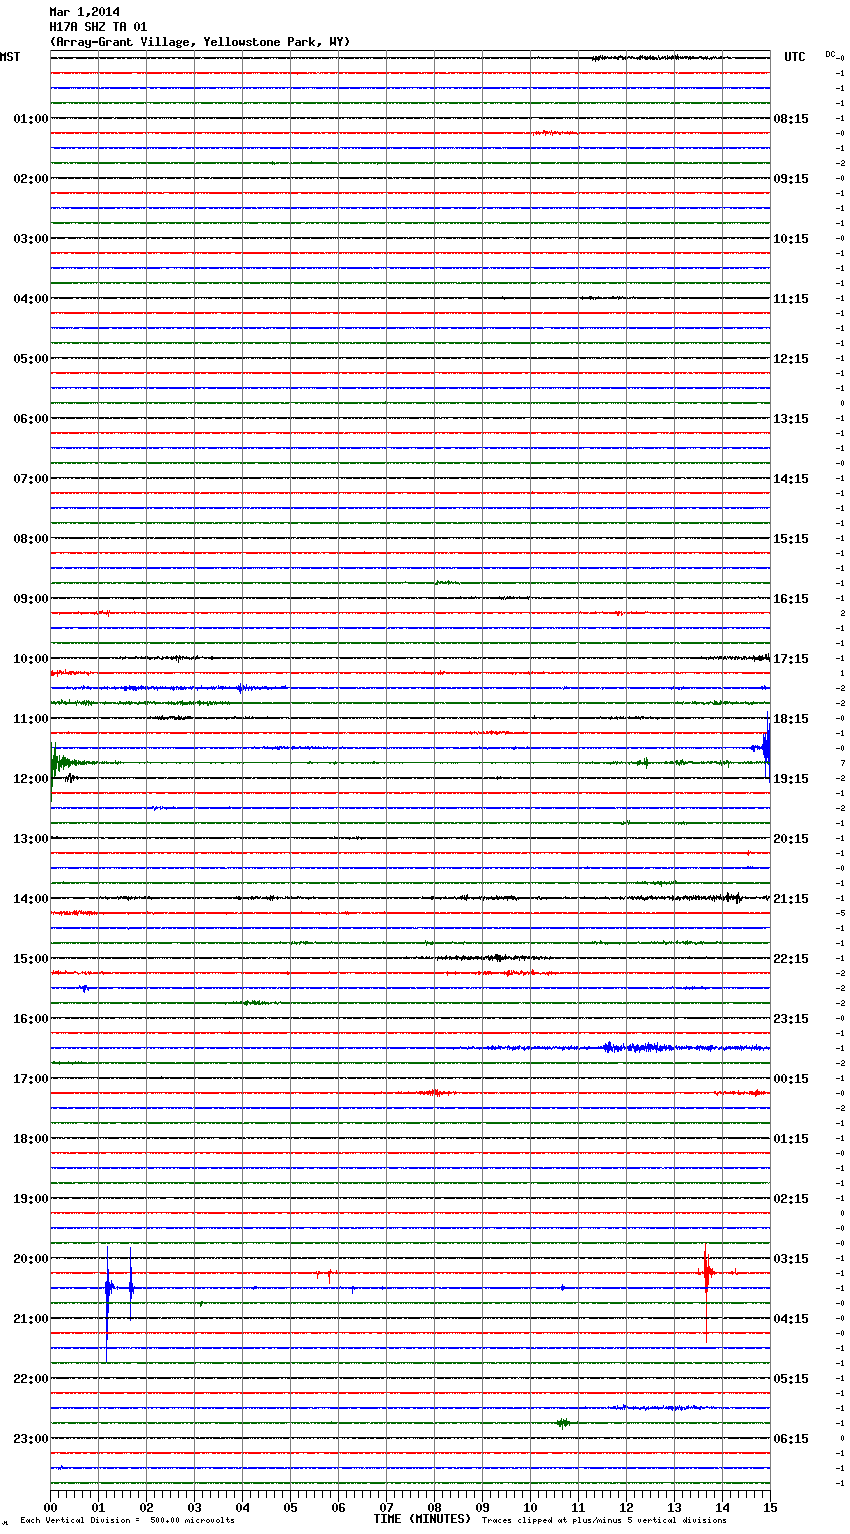Select the 18:00 MST time label
Screen dimensions: 850x1534
31,1138
